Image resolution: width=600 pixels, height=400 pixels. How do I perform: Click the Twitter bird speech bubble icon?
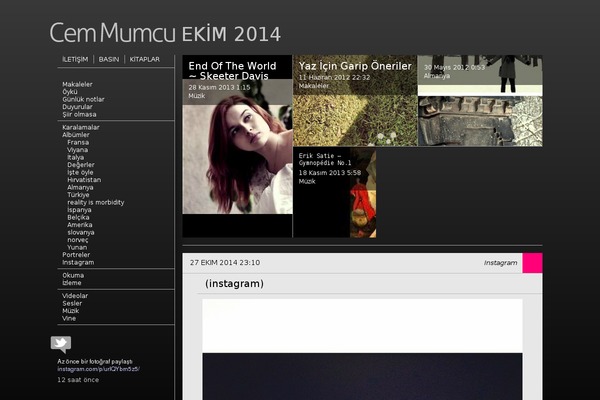(61, 344)
